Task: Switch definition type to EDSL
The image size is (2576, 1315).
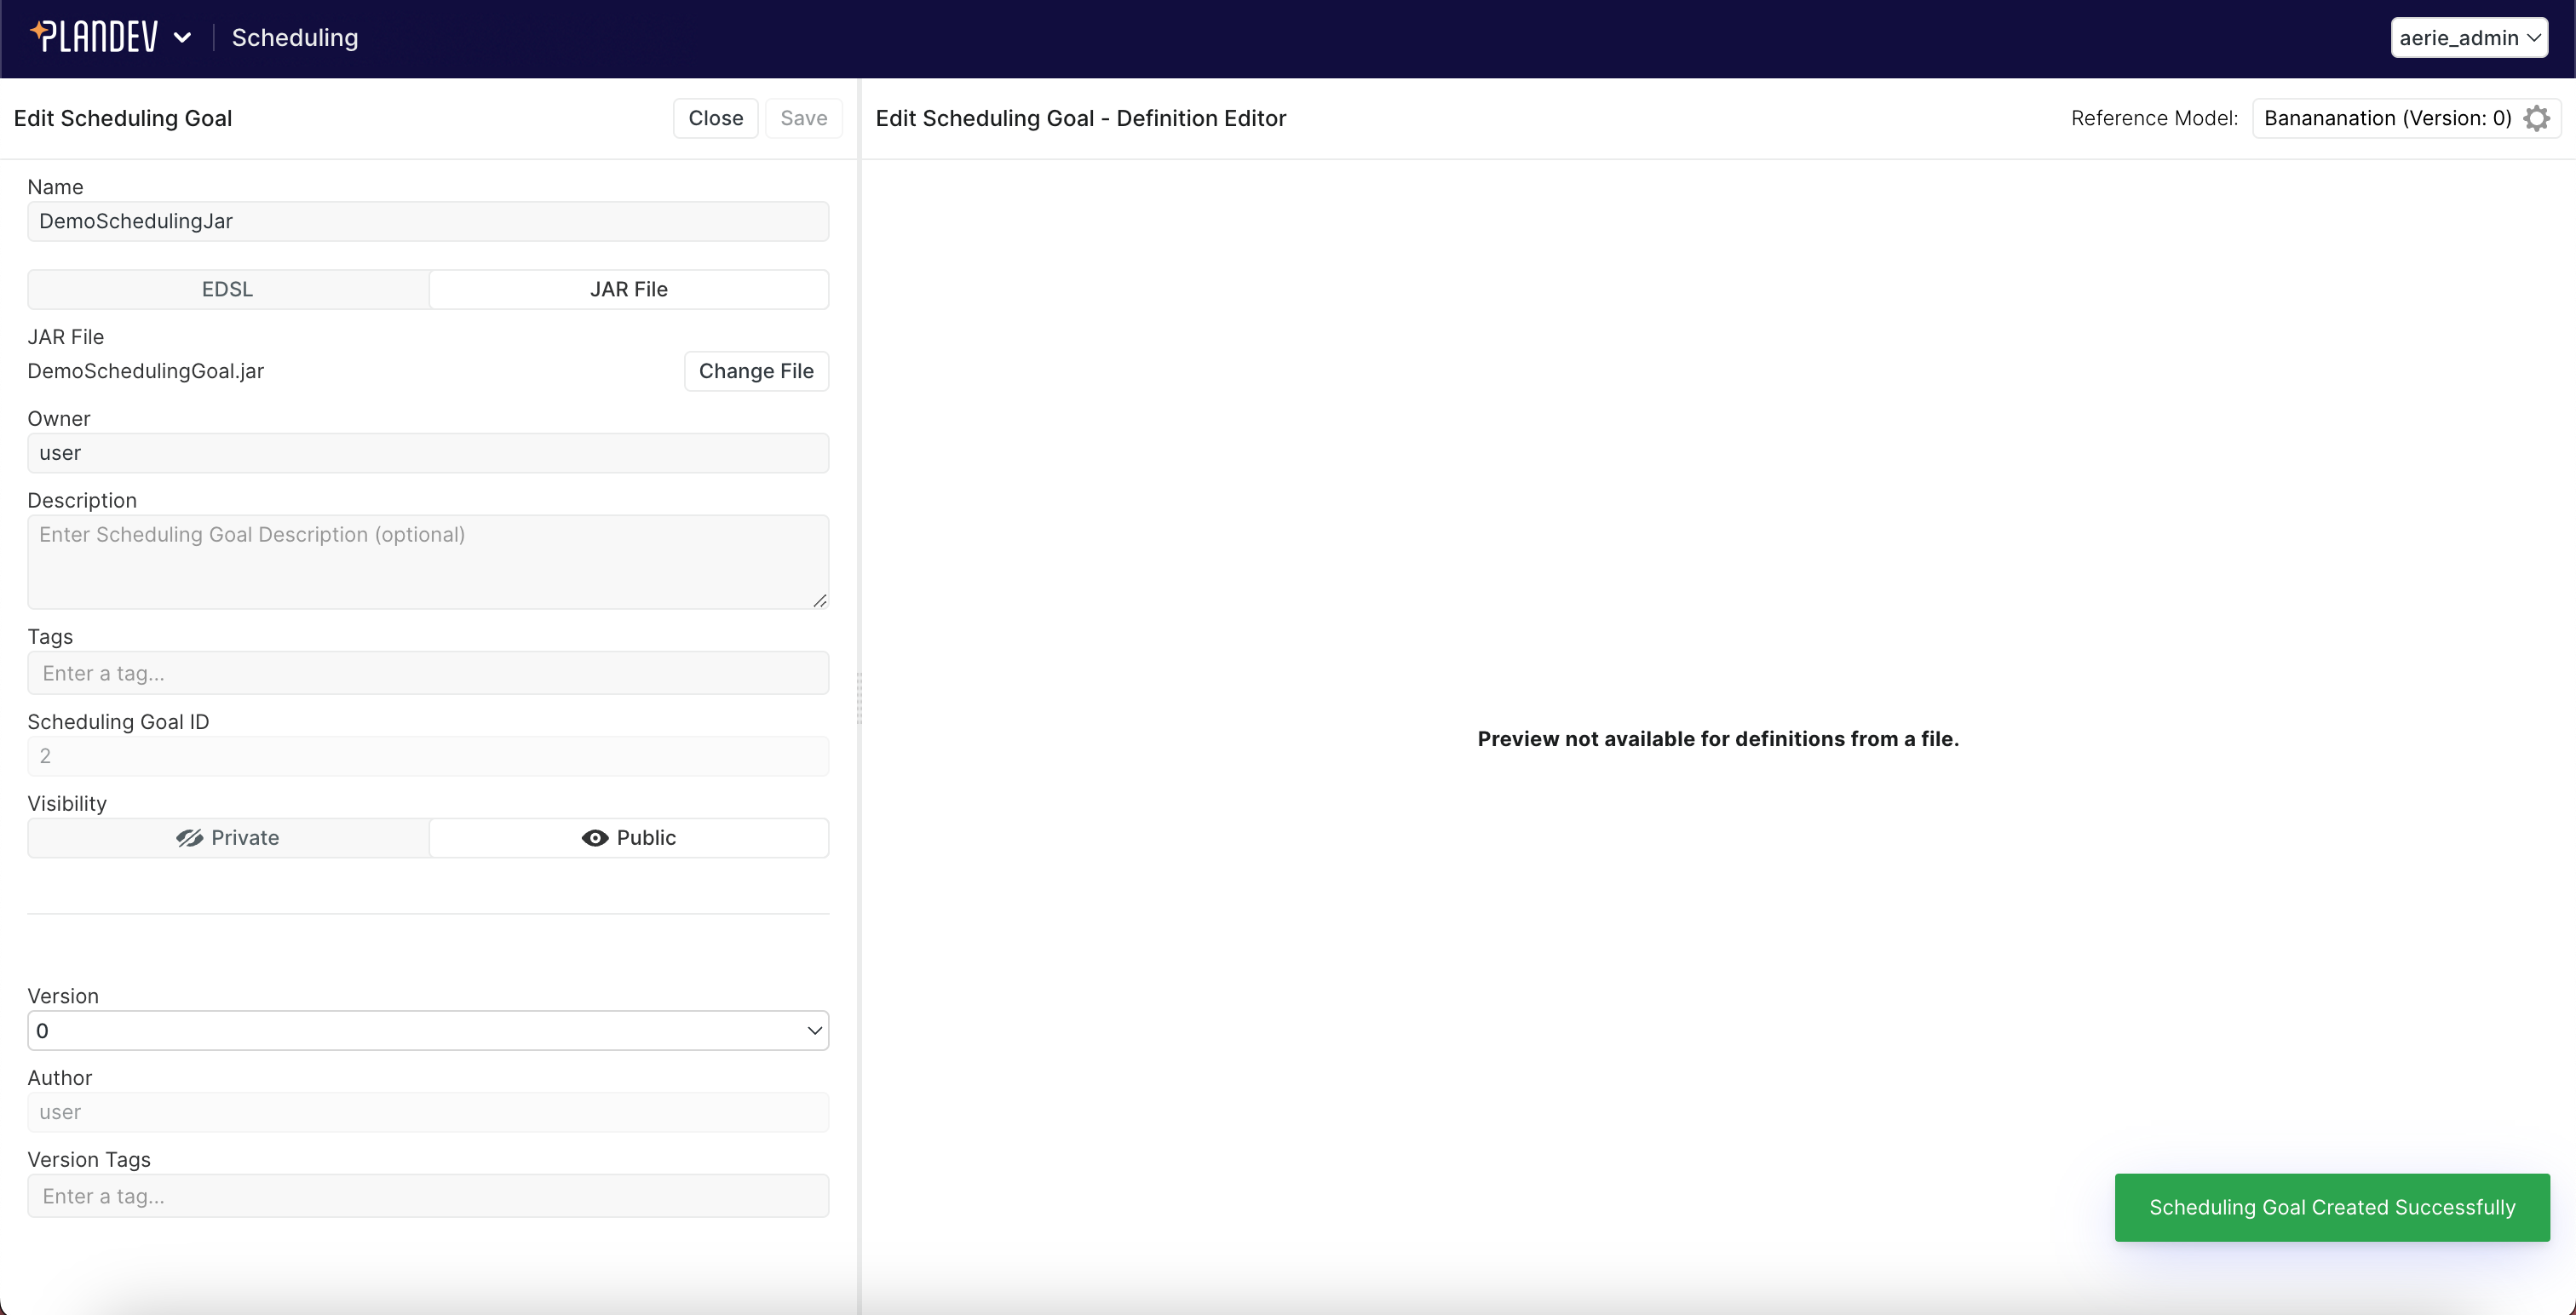Action: tap(228, 289)
